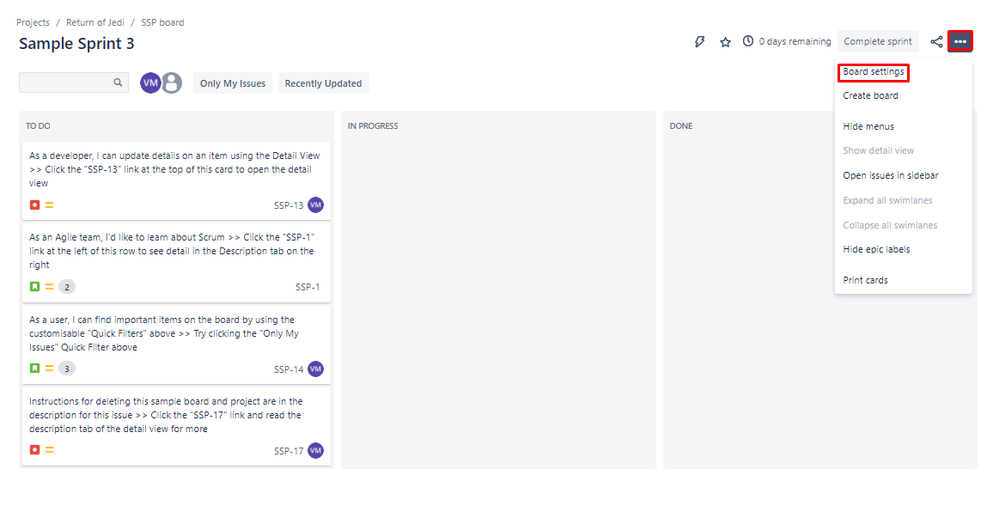Choose Open issues in sidebar

coord(891,176)
